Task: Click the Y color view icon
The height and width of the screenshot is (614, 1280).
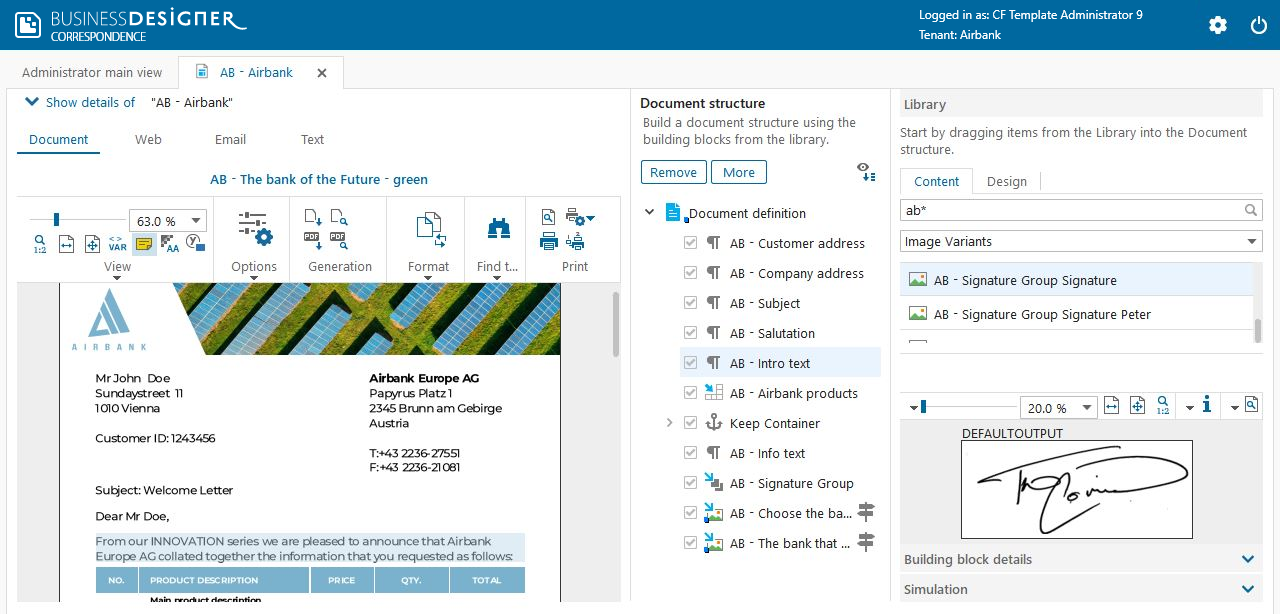Action: pyautogui.click(x=196, y=242)
